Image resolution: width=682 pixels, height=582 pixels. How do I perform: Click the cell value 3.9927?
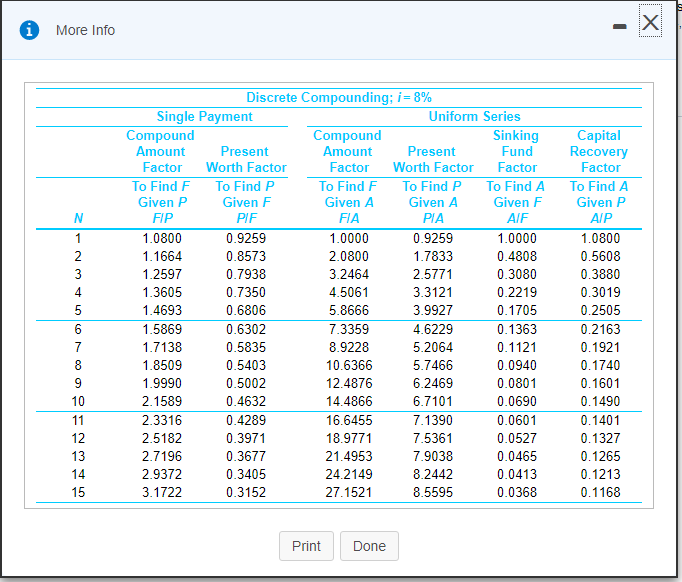pyautogui.click(x=433, y=311)
